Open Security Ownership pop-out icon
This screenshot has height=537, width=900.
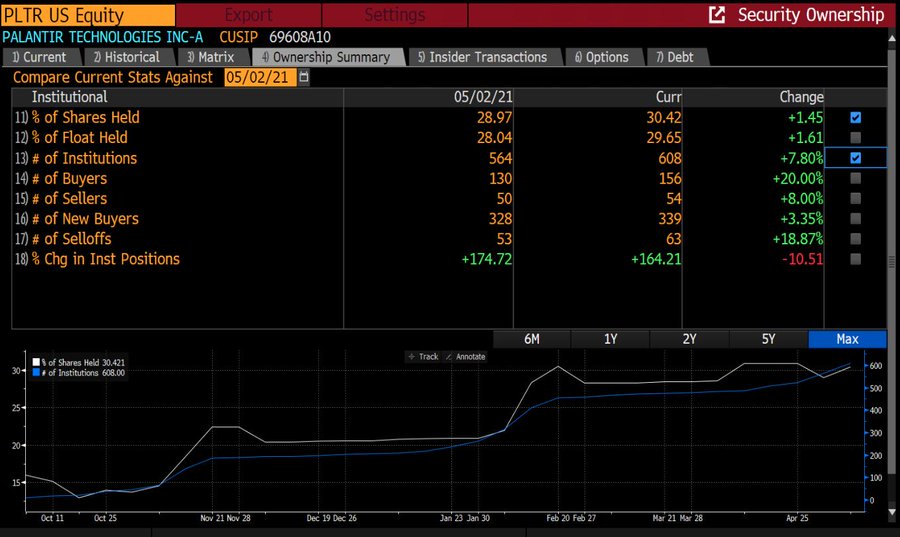[x=717, y=14]
